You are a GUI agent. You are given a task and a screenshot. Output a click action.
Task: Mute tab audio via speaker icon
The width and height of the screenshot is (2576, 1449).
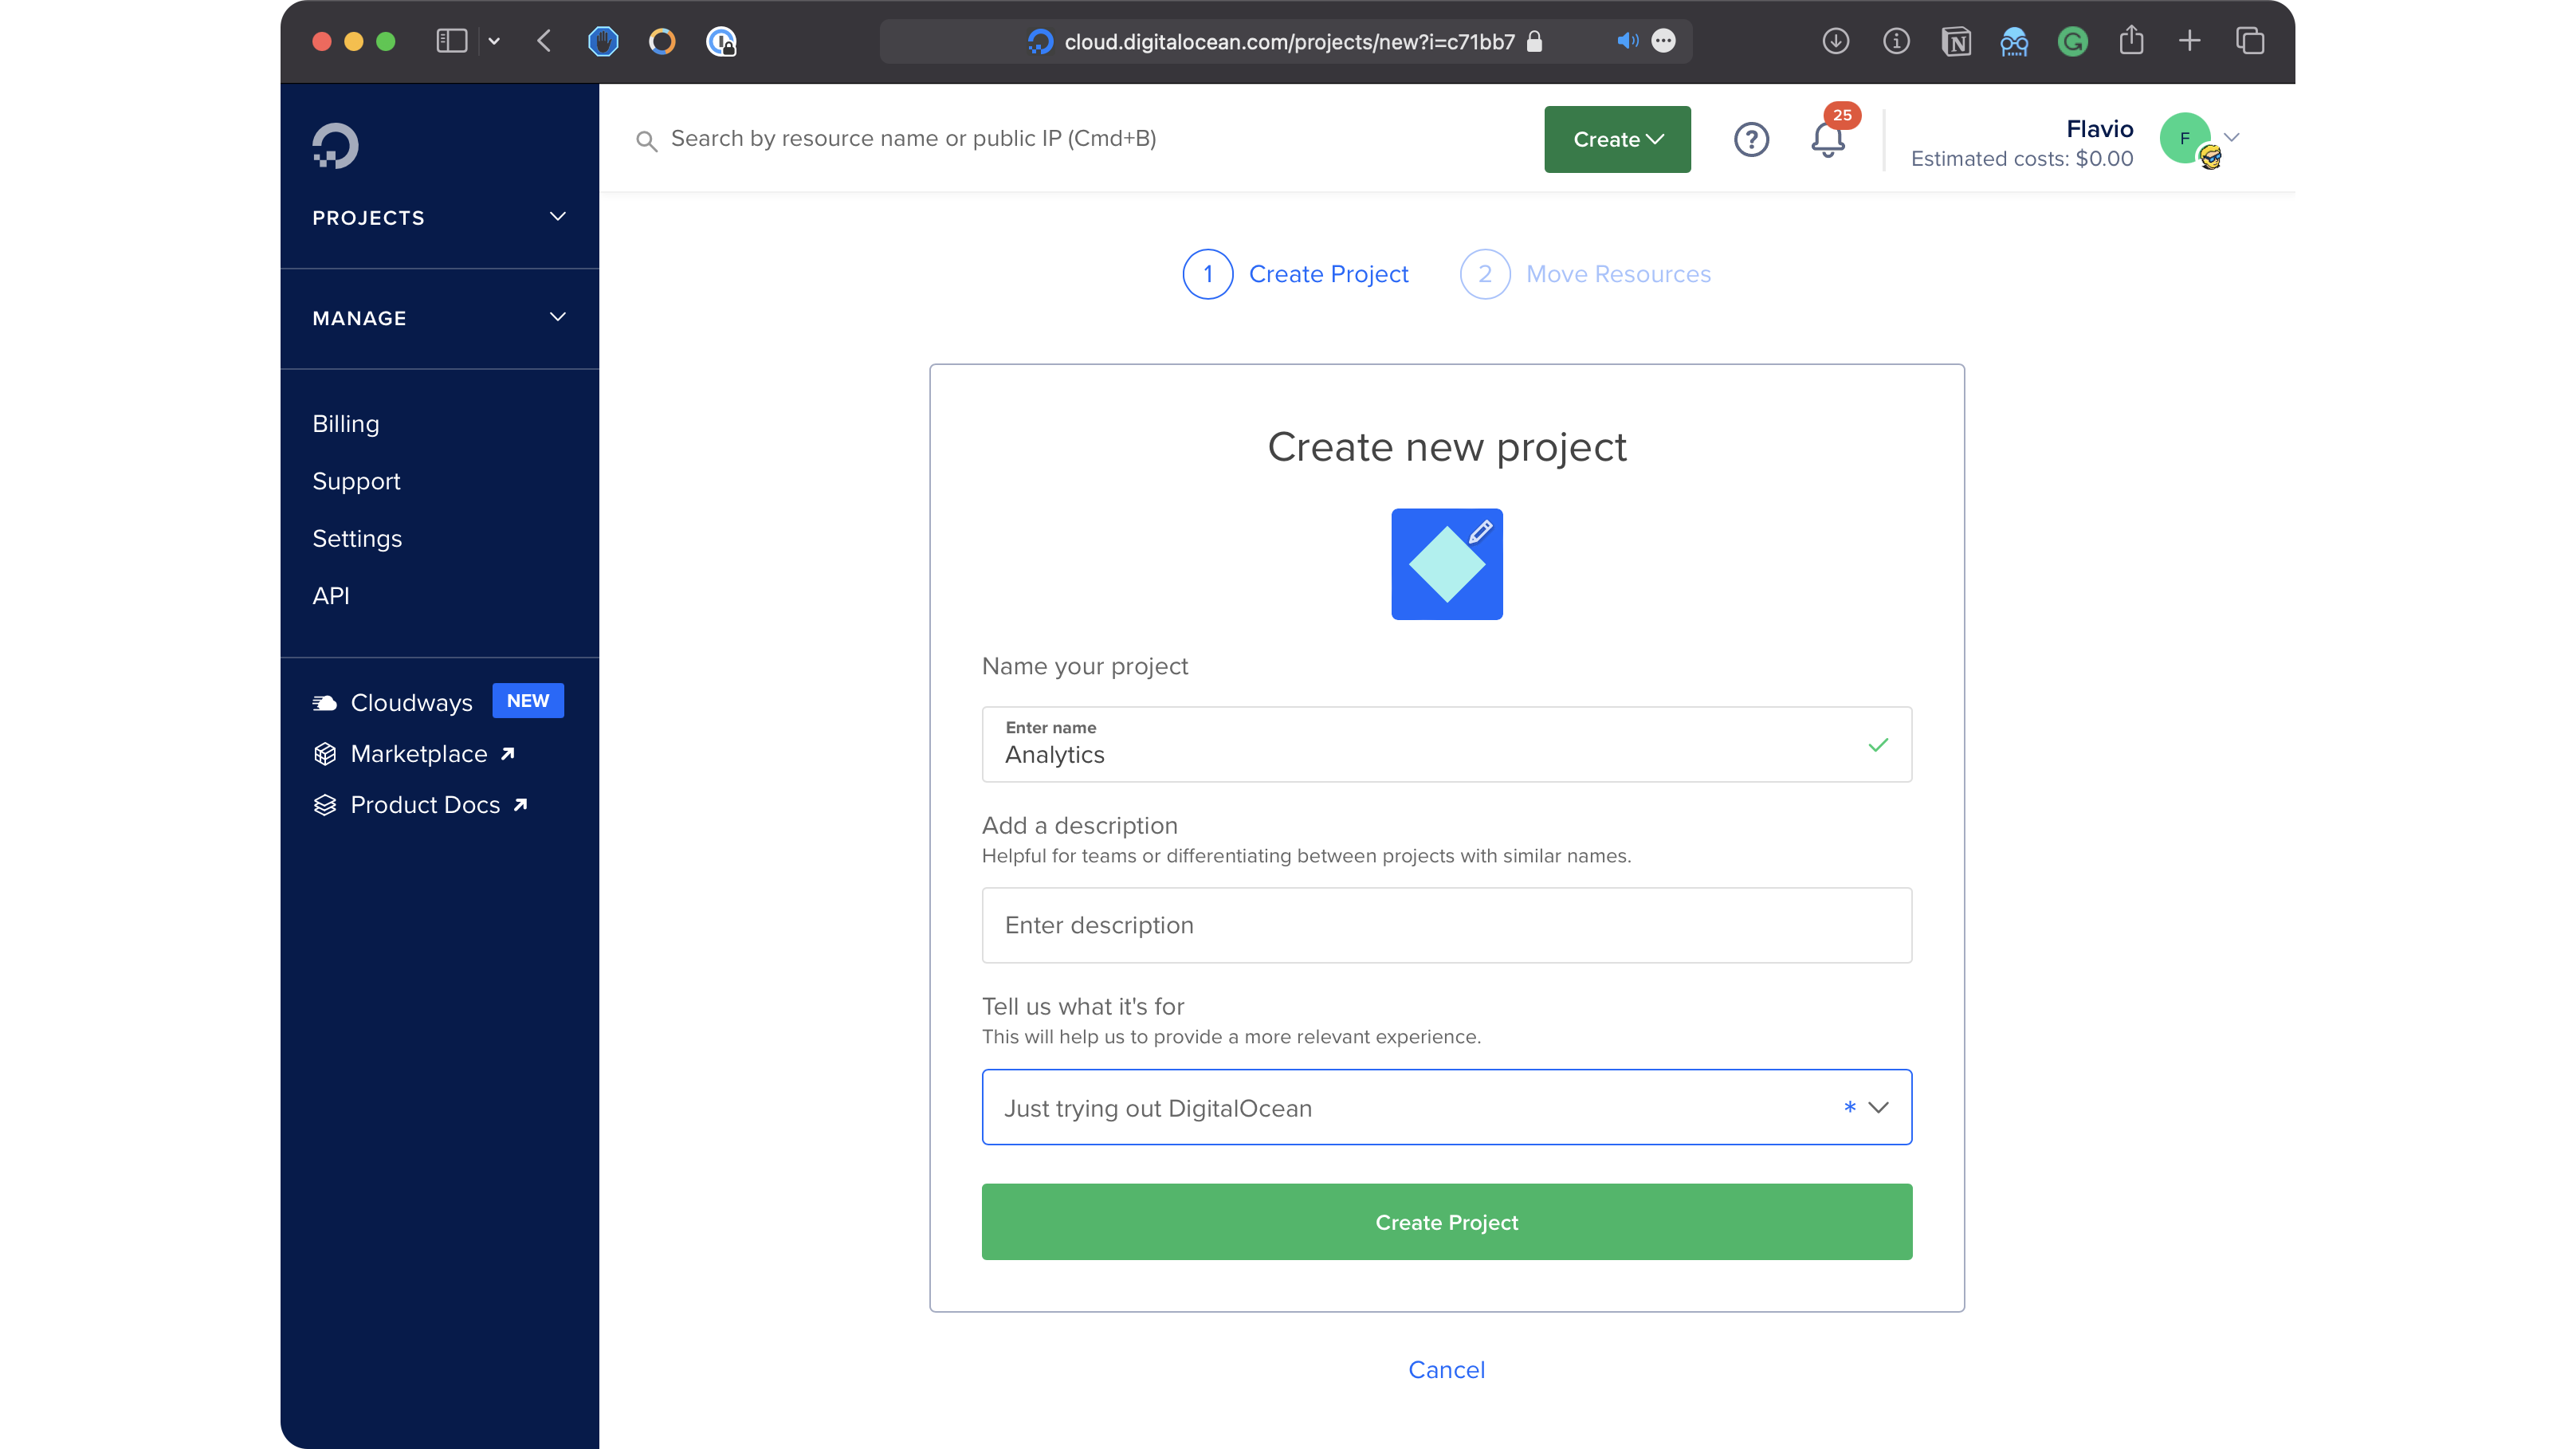(x=1627, y=41)
